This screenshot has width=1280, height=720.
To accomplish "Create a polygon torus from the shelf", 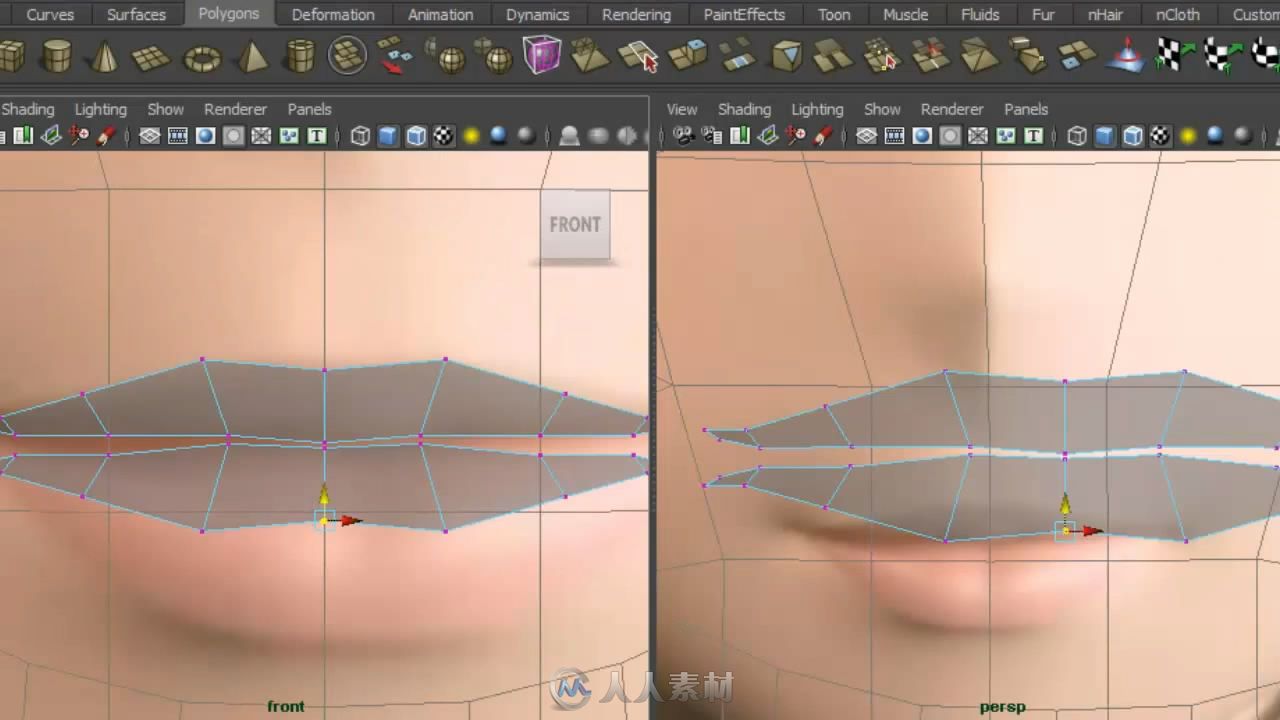I will click(x=201, y=57).
